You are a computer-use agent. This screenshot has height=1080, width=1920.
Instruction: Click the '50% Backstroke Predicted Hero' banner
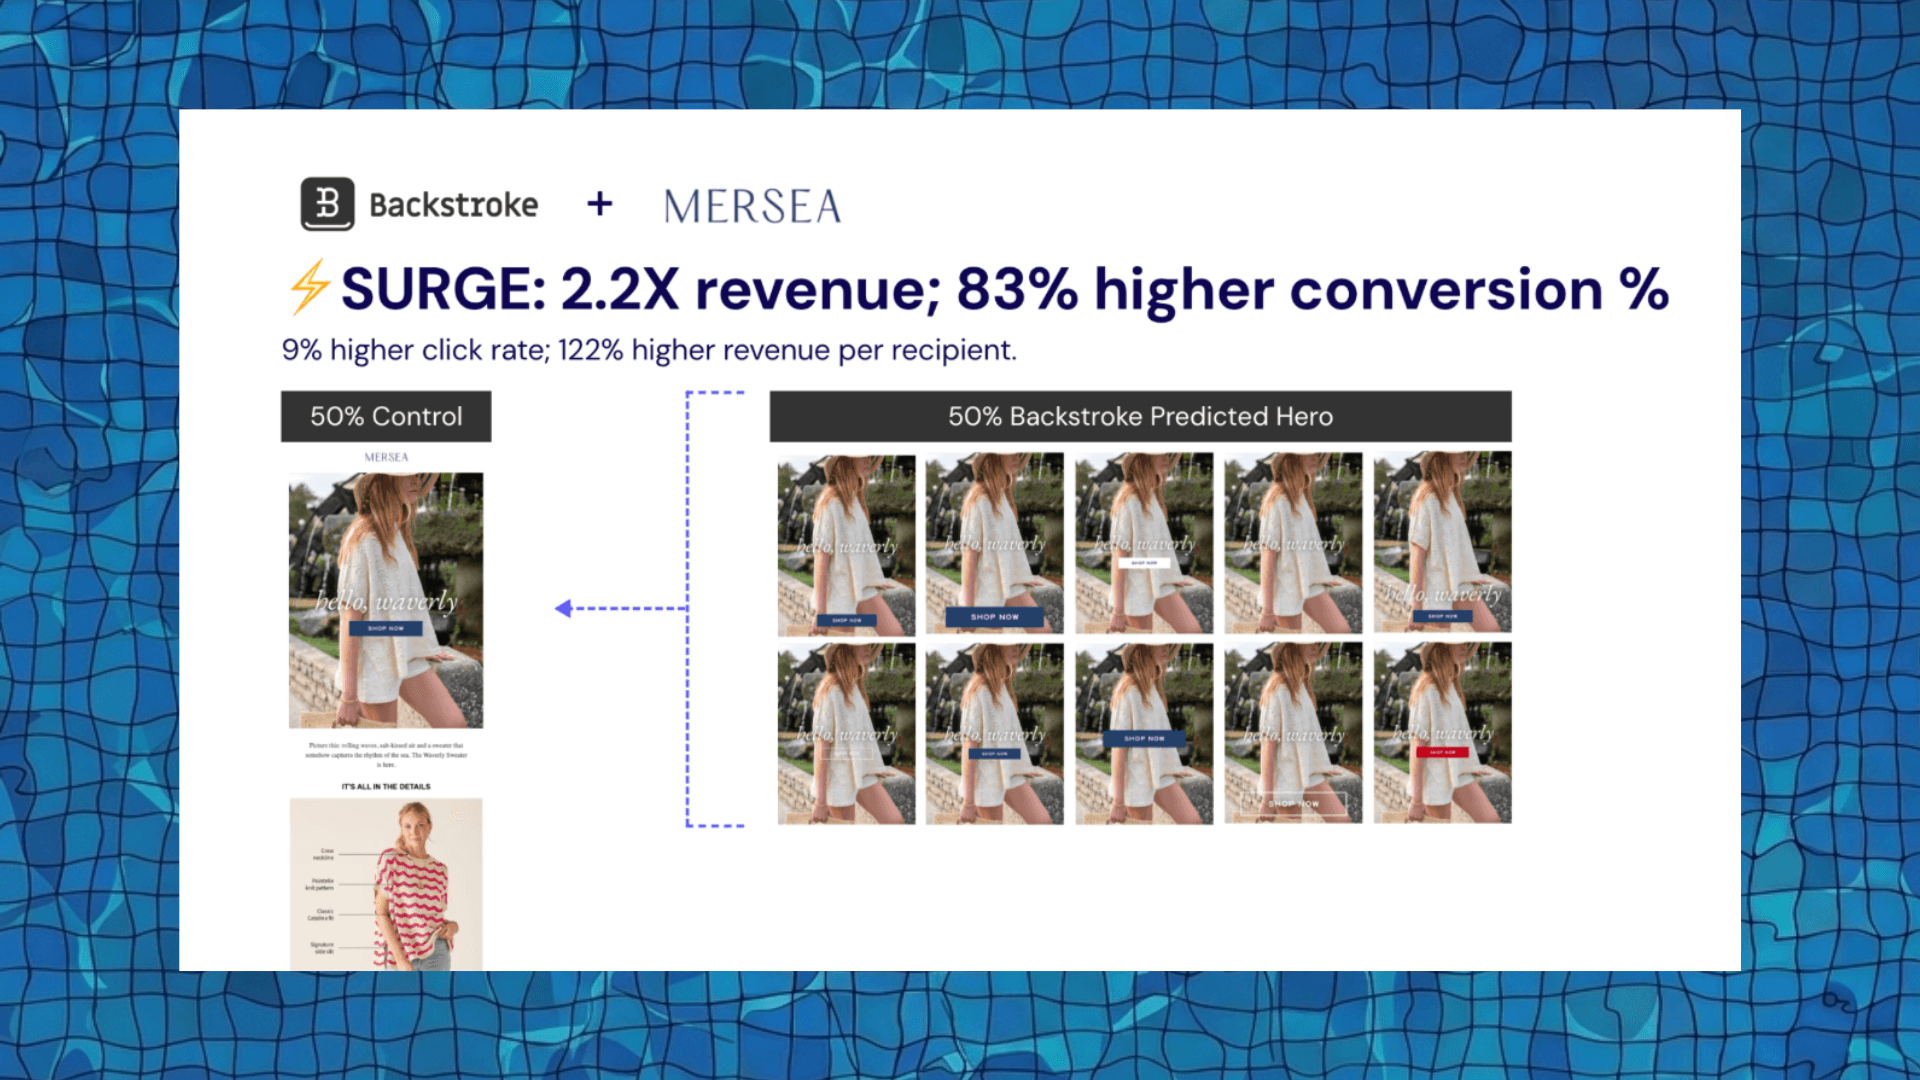click(x=1140, y=416)
